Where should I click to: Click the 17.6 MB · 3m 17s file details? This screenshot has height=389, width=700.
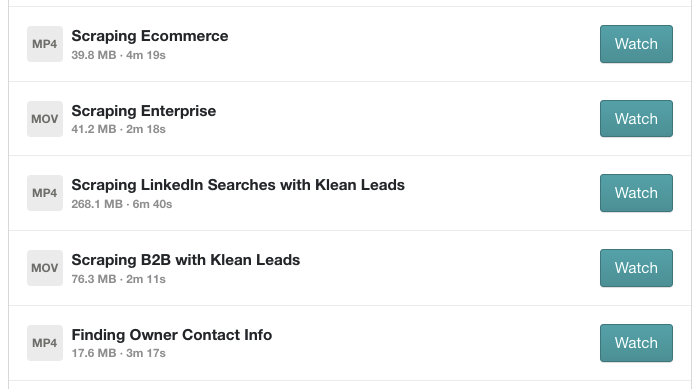click(x=118, y=353)
